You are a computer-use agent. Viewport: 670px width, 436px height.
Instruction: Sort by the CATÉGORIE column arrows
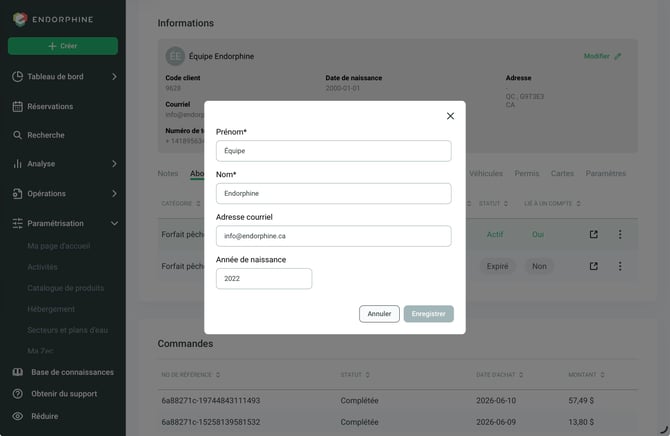click(198, 203)
